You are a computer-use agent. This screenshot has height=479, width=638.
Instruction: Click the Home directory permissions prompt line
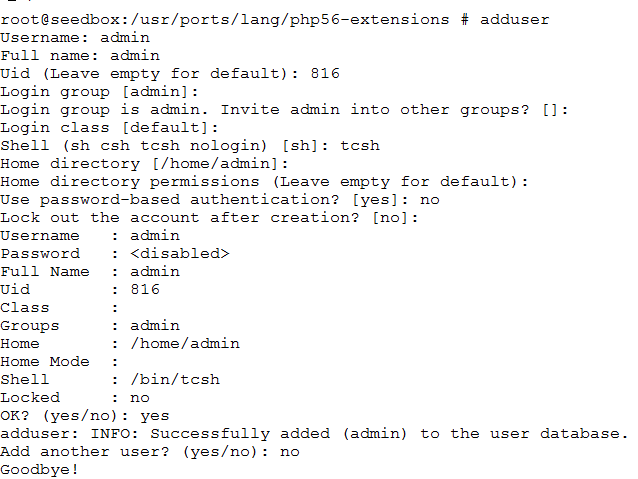tap(264, 182)
